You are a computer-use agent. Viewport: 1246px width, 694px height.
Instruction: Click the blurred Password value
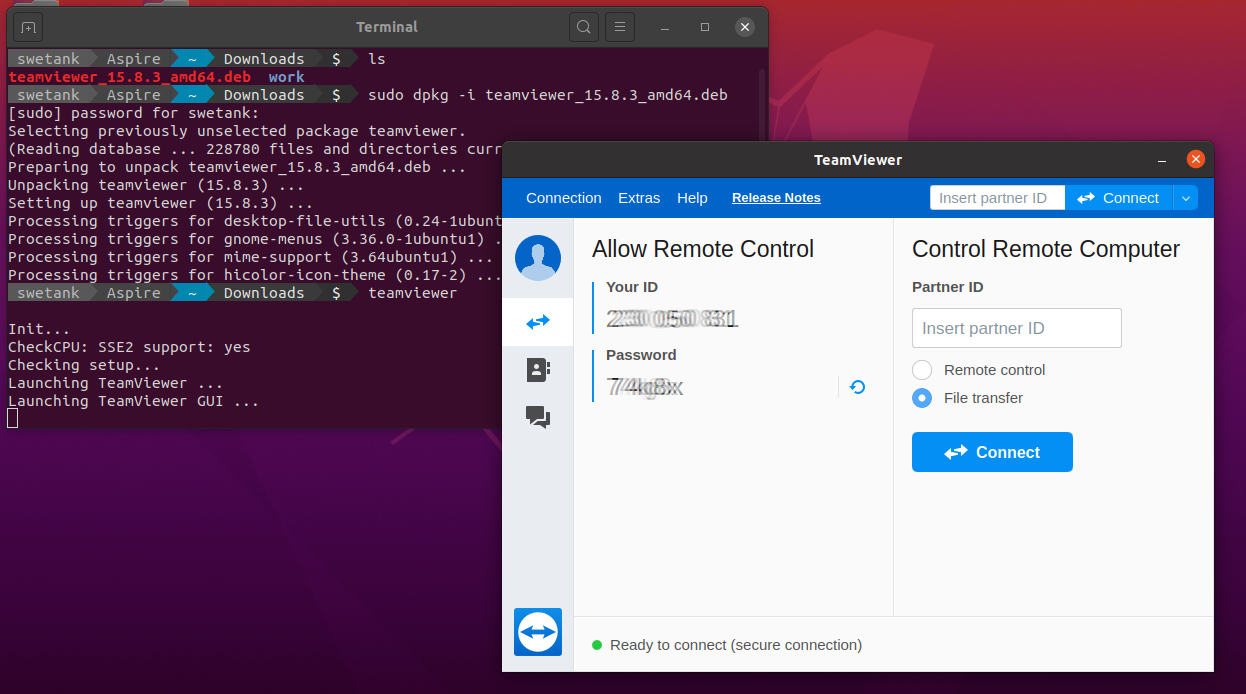point(645,387)
